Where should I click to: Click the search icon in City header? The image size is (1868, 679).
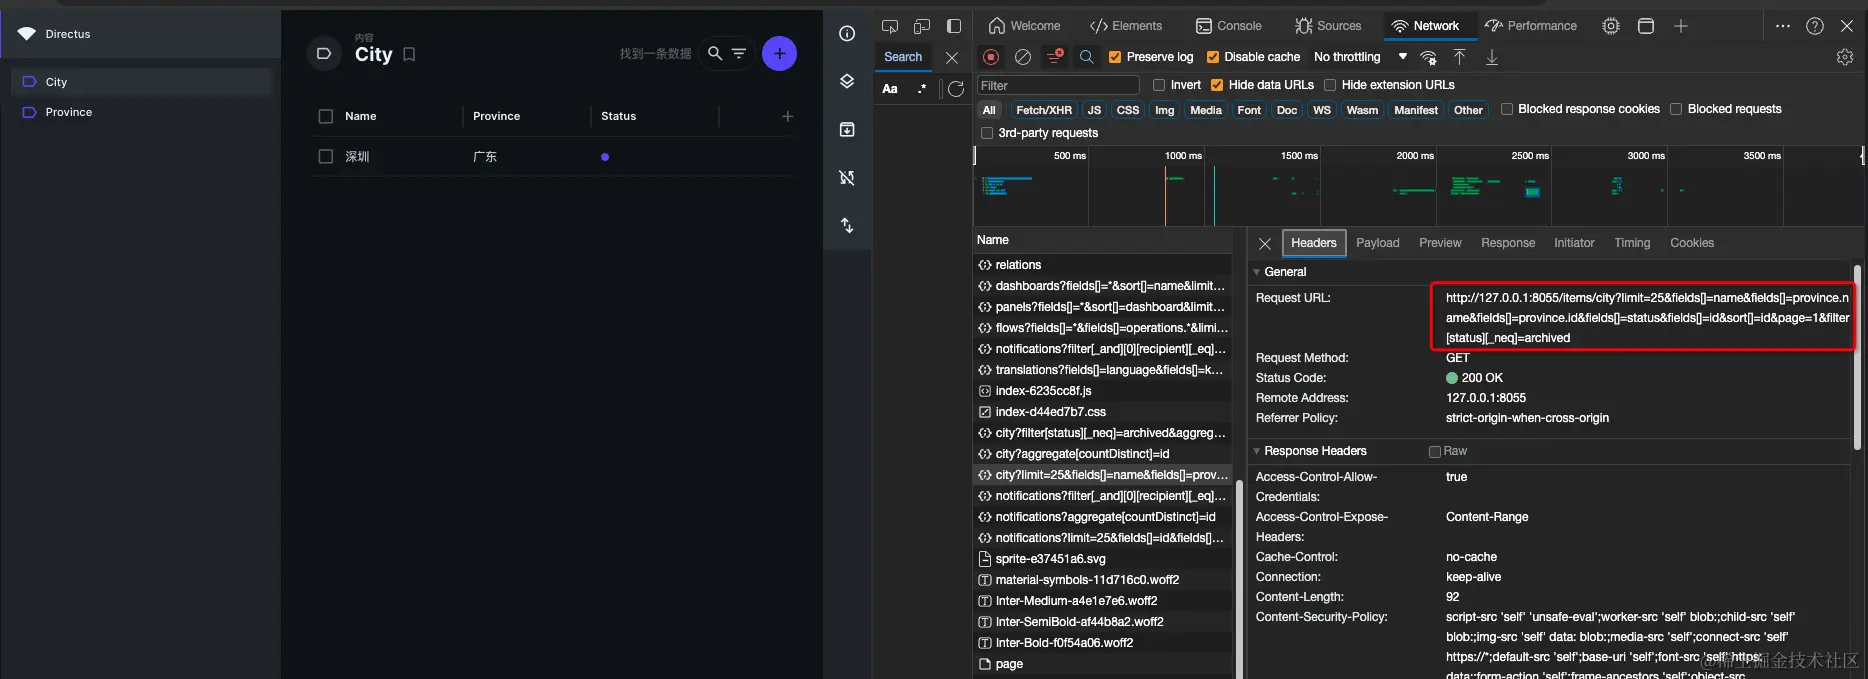point(714,54)
